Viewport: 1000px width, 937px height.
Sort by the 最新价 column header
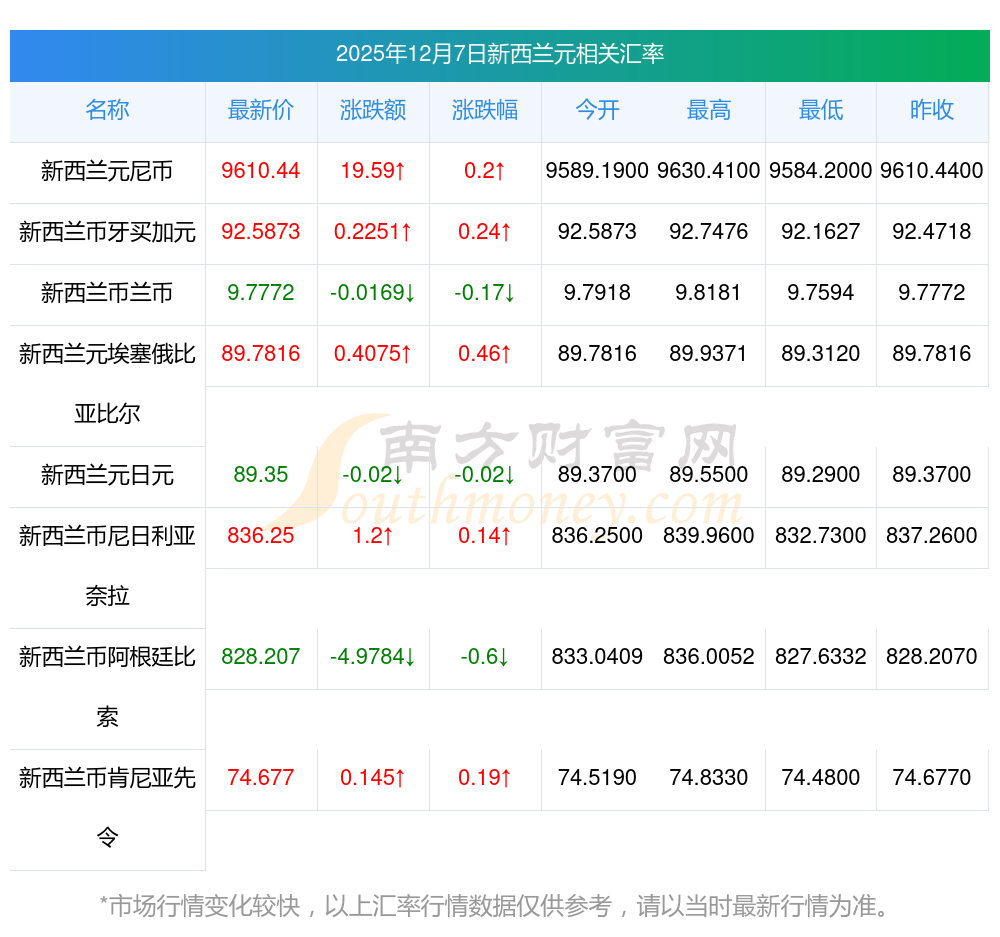pos(261,111)
